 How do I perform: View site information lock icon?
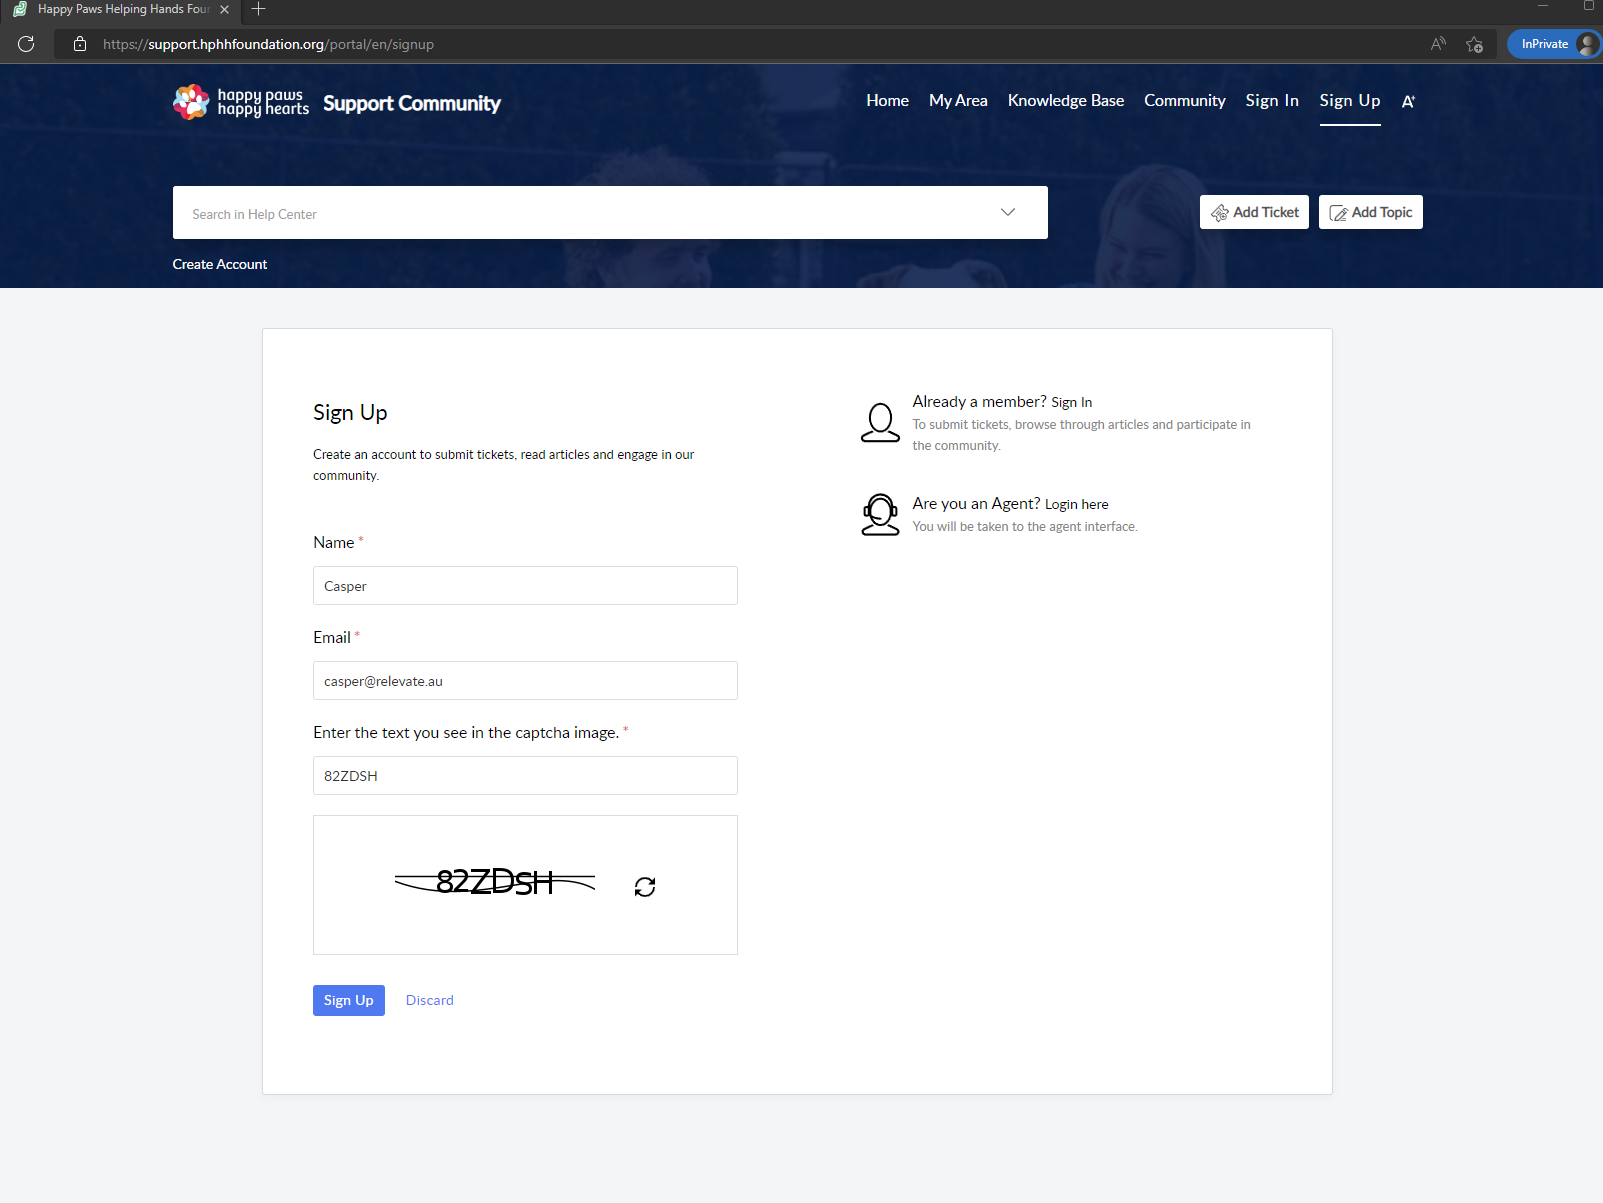[x=80, y=44]
